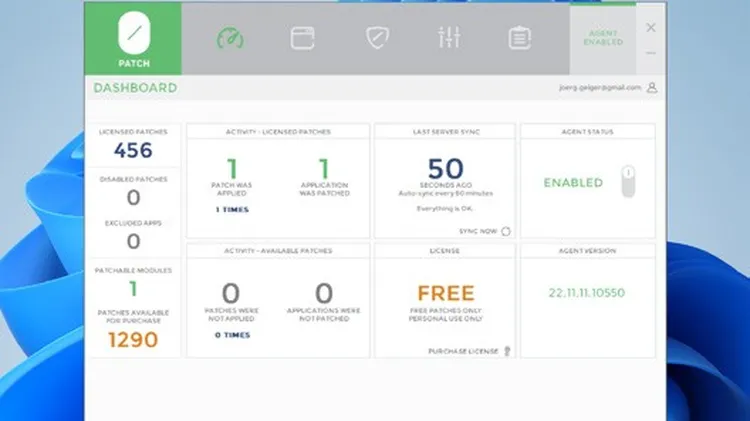
Task: Click the 1290 patches available for purchase
Action: [x=133, y=340]
